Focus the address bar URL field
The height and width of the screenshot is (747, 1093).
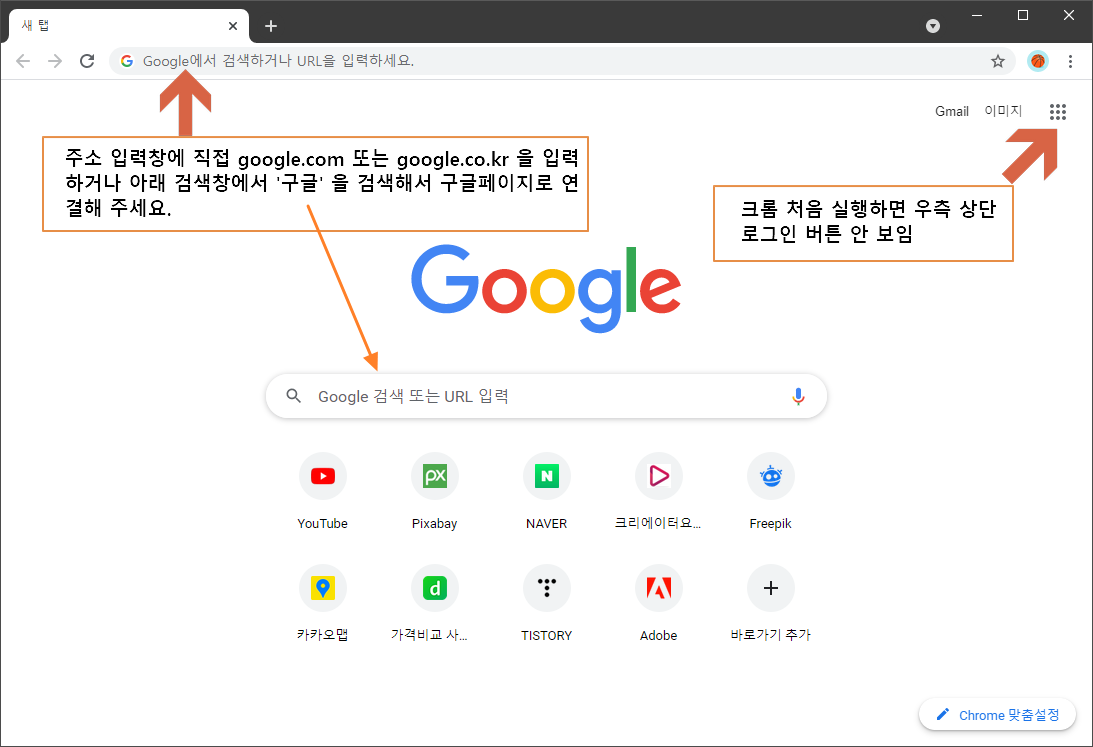coord(561,61)
